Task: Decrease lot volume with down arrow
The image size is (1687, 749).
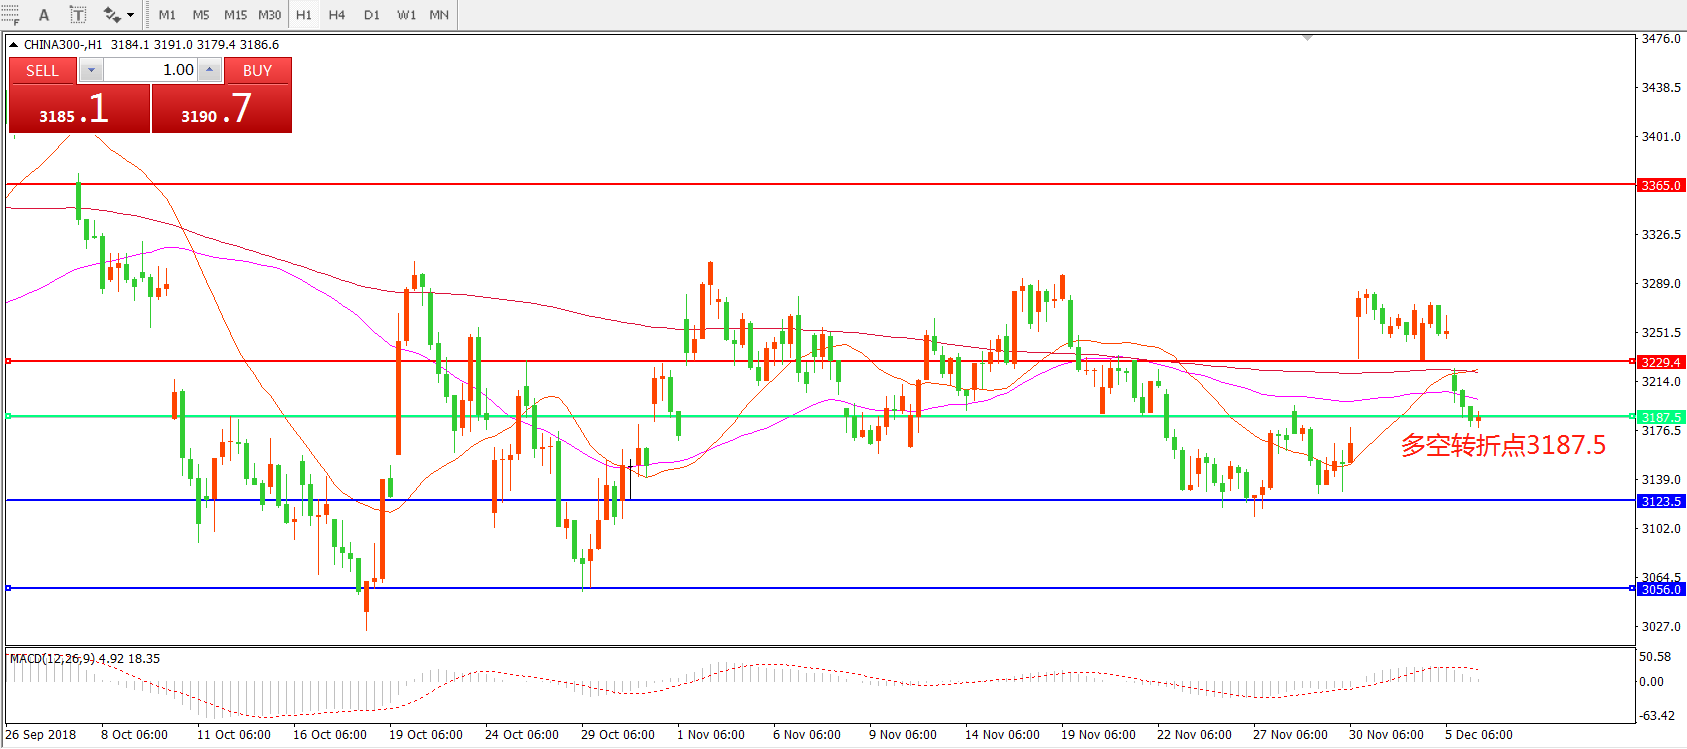Action: click(91, 70)
